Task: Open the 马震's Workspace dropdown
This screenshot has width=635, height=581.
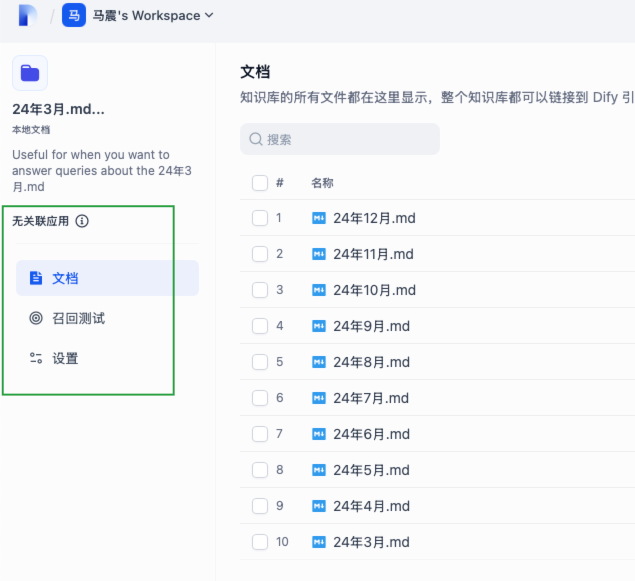Action: (153, 15)
